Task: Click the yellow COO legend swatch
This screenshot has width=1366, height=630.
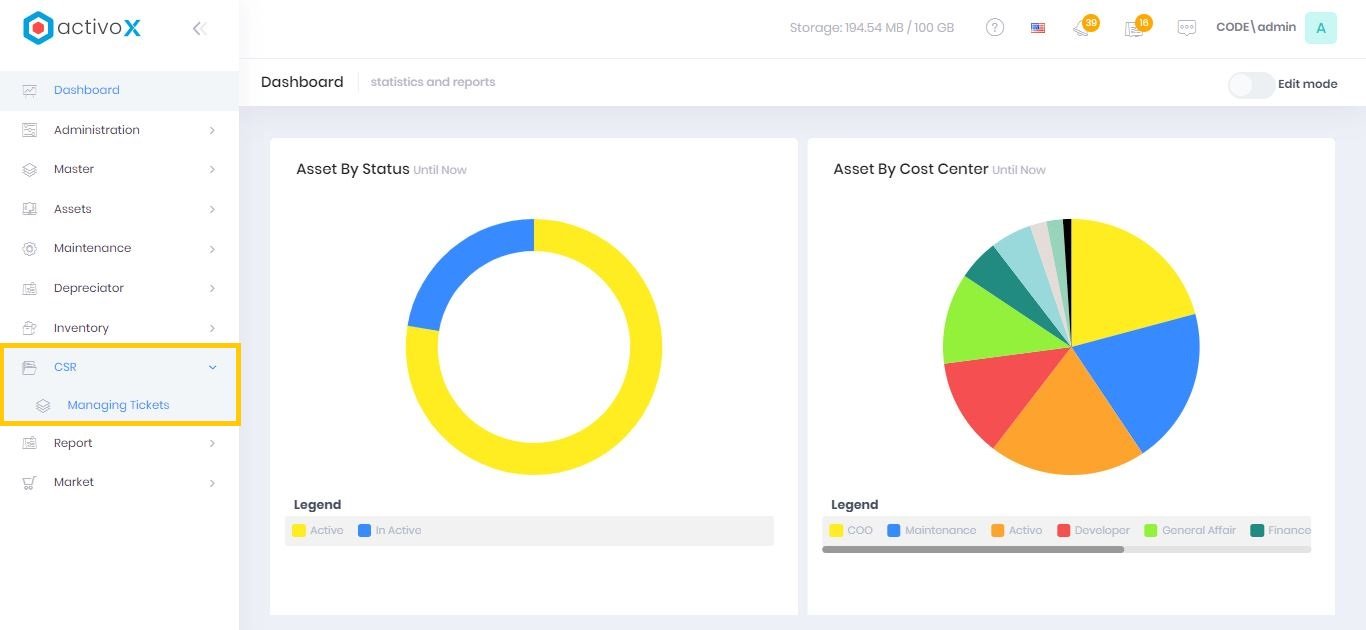Action: 836,530
